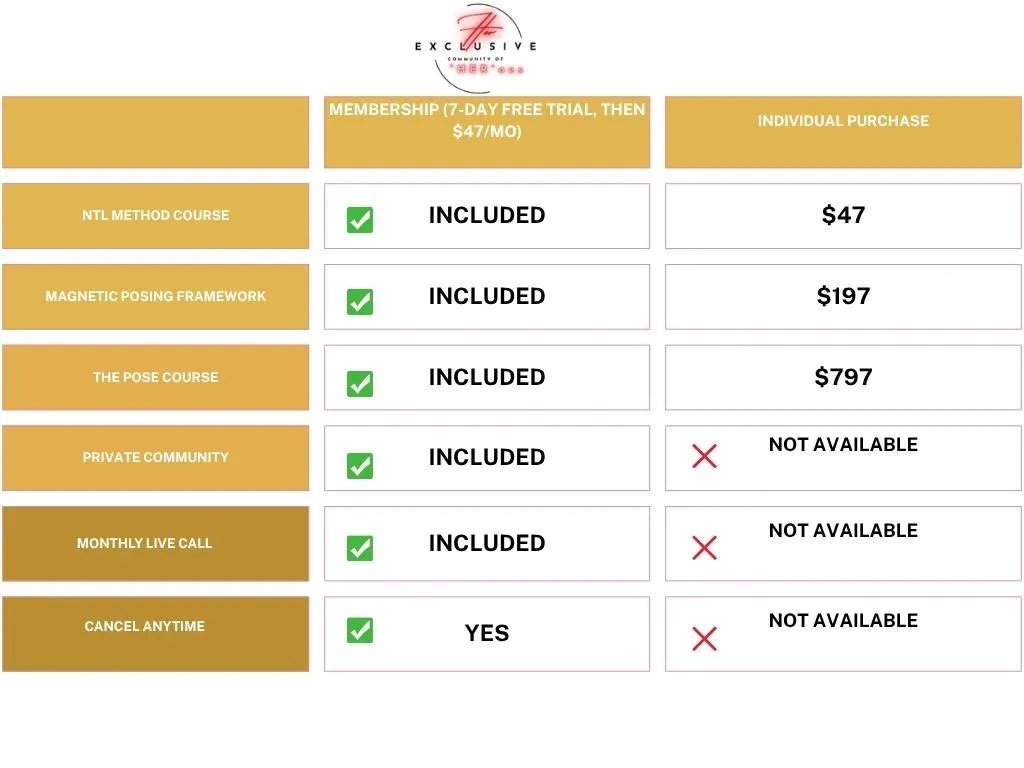Viewport: 1024px width, 768px height.
Task: Click the $797 price cell
Action: 843,377
